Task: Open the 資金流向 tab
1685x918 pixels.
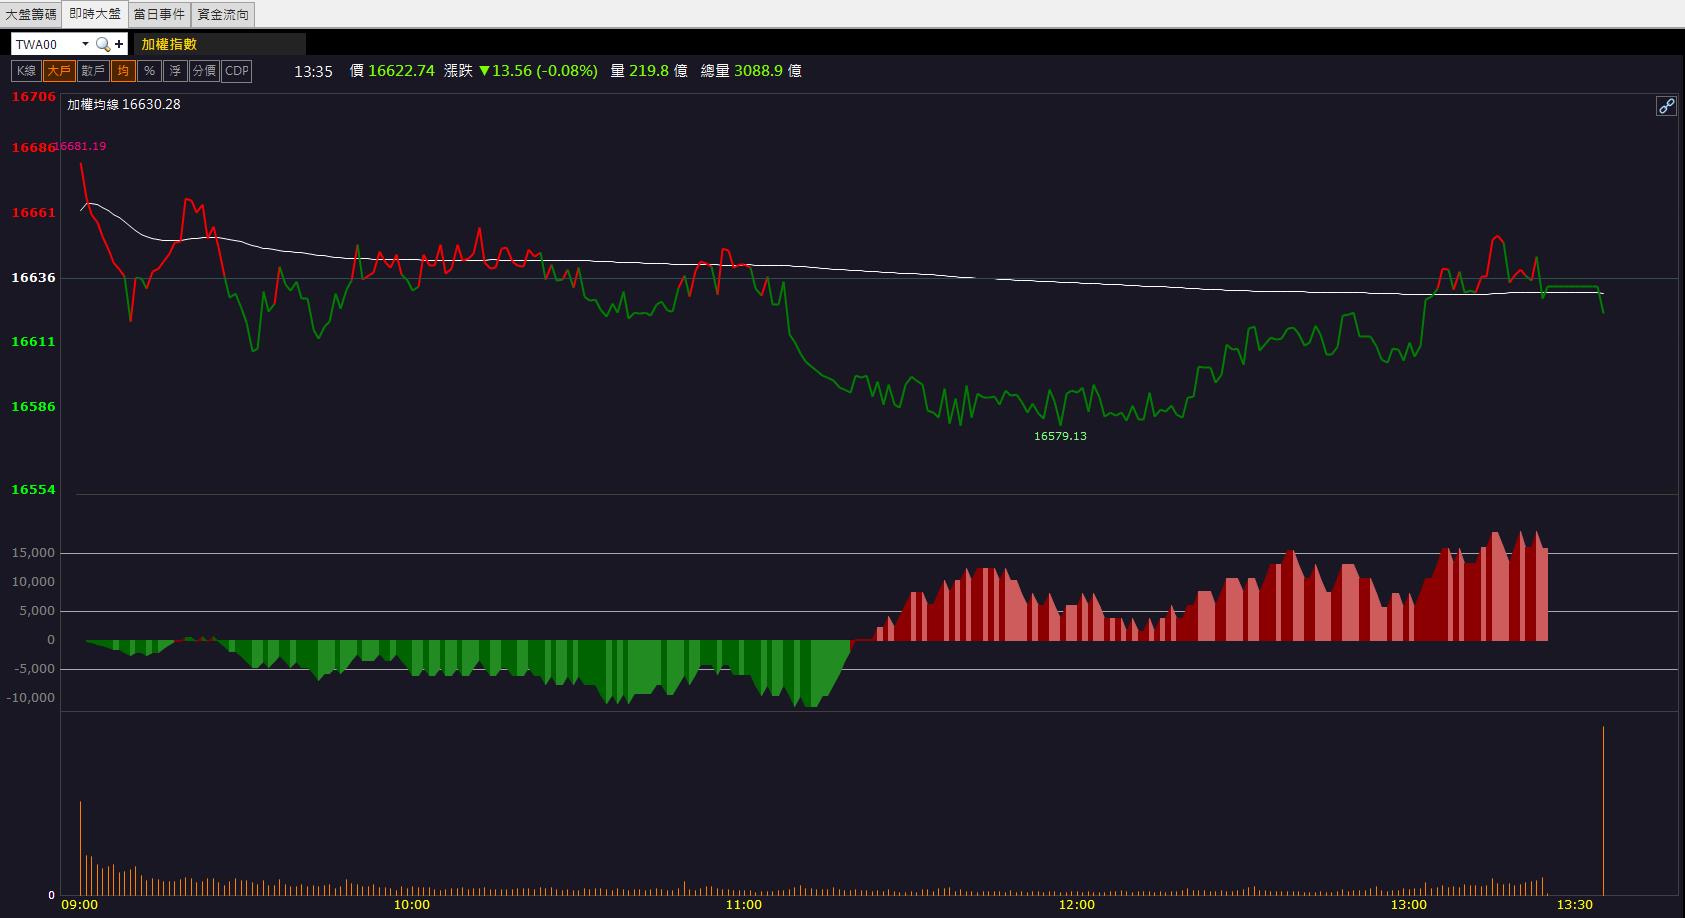Action: pyautogui.click(x=223, y=14)
